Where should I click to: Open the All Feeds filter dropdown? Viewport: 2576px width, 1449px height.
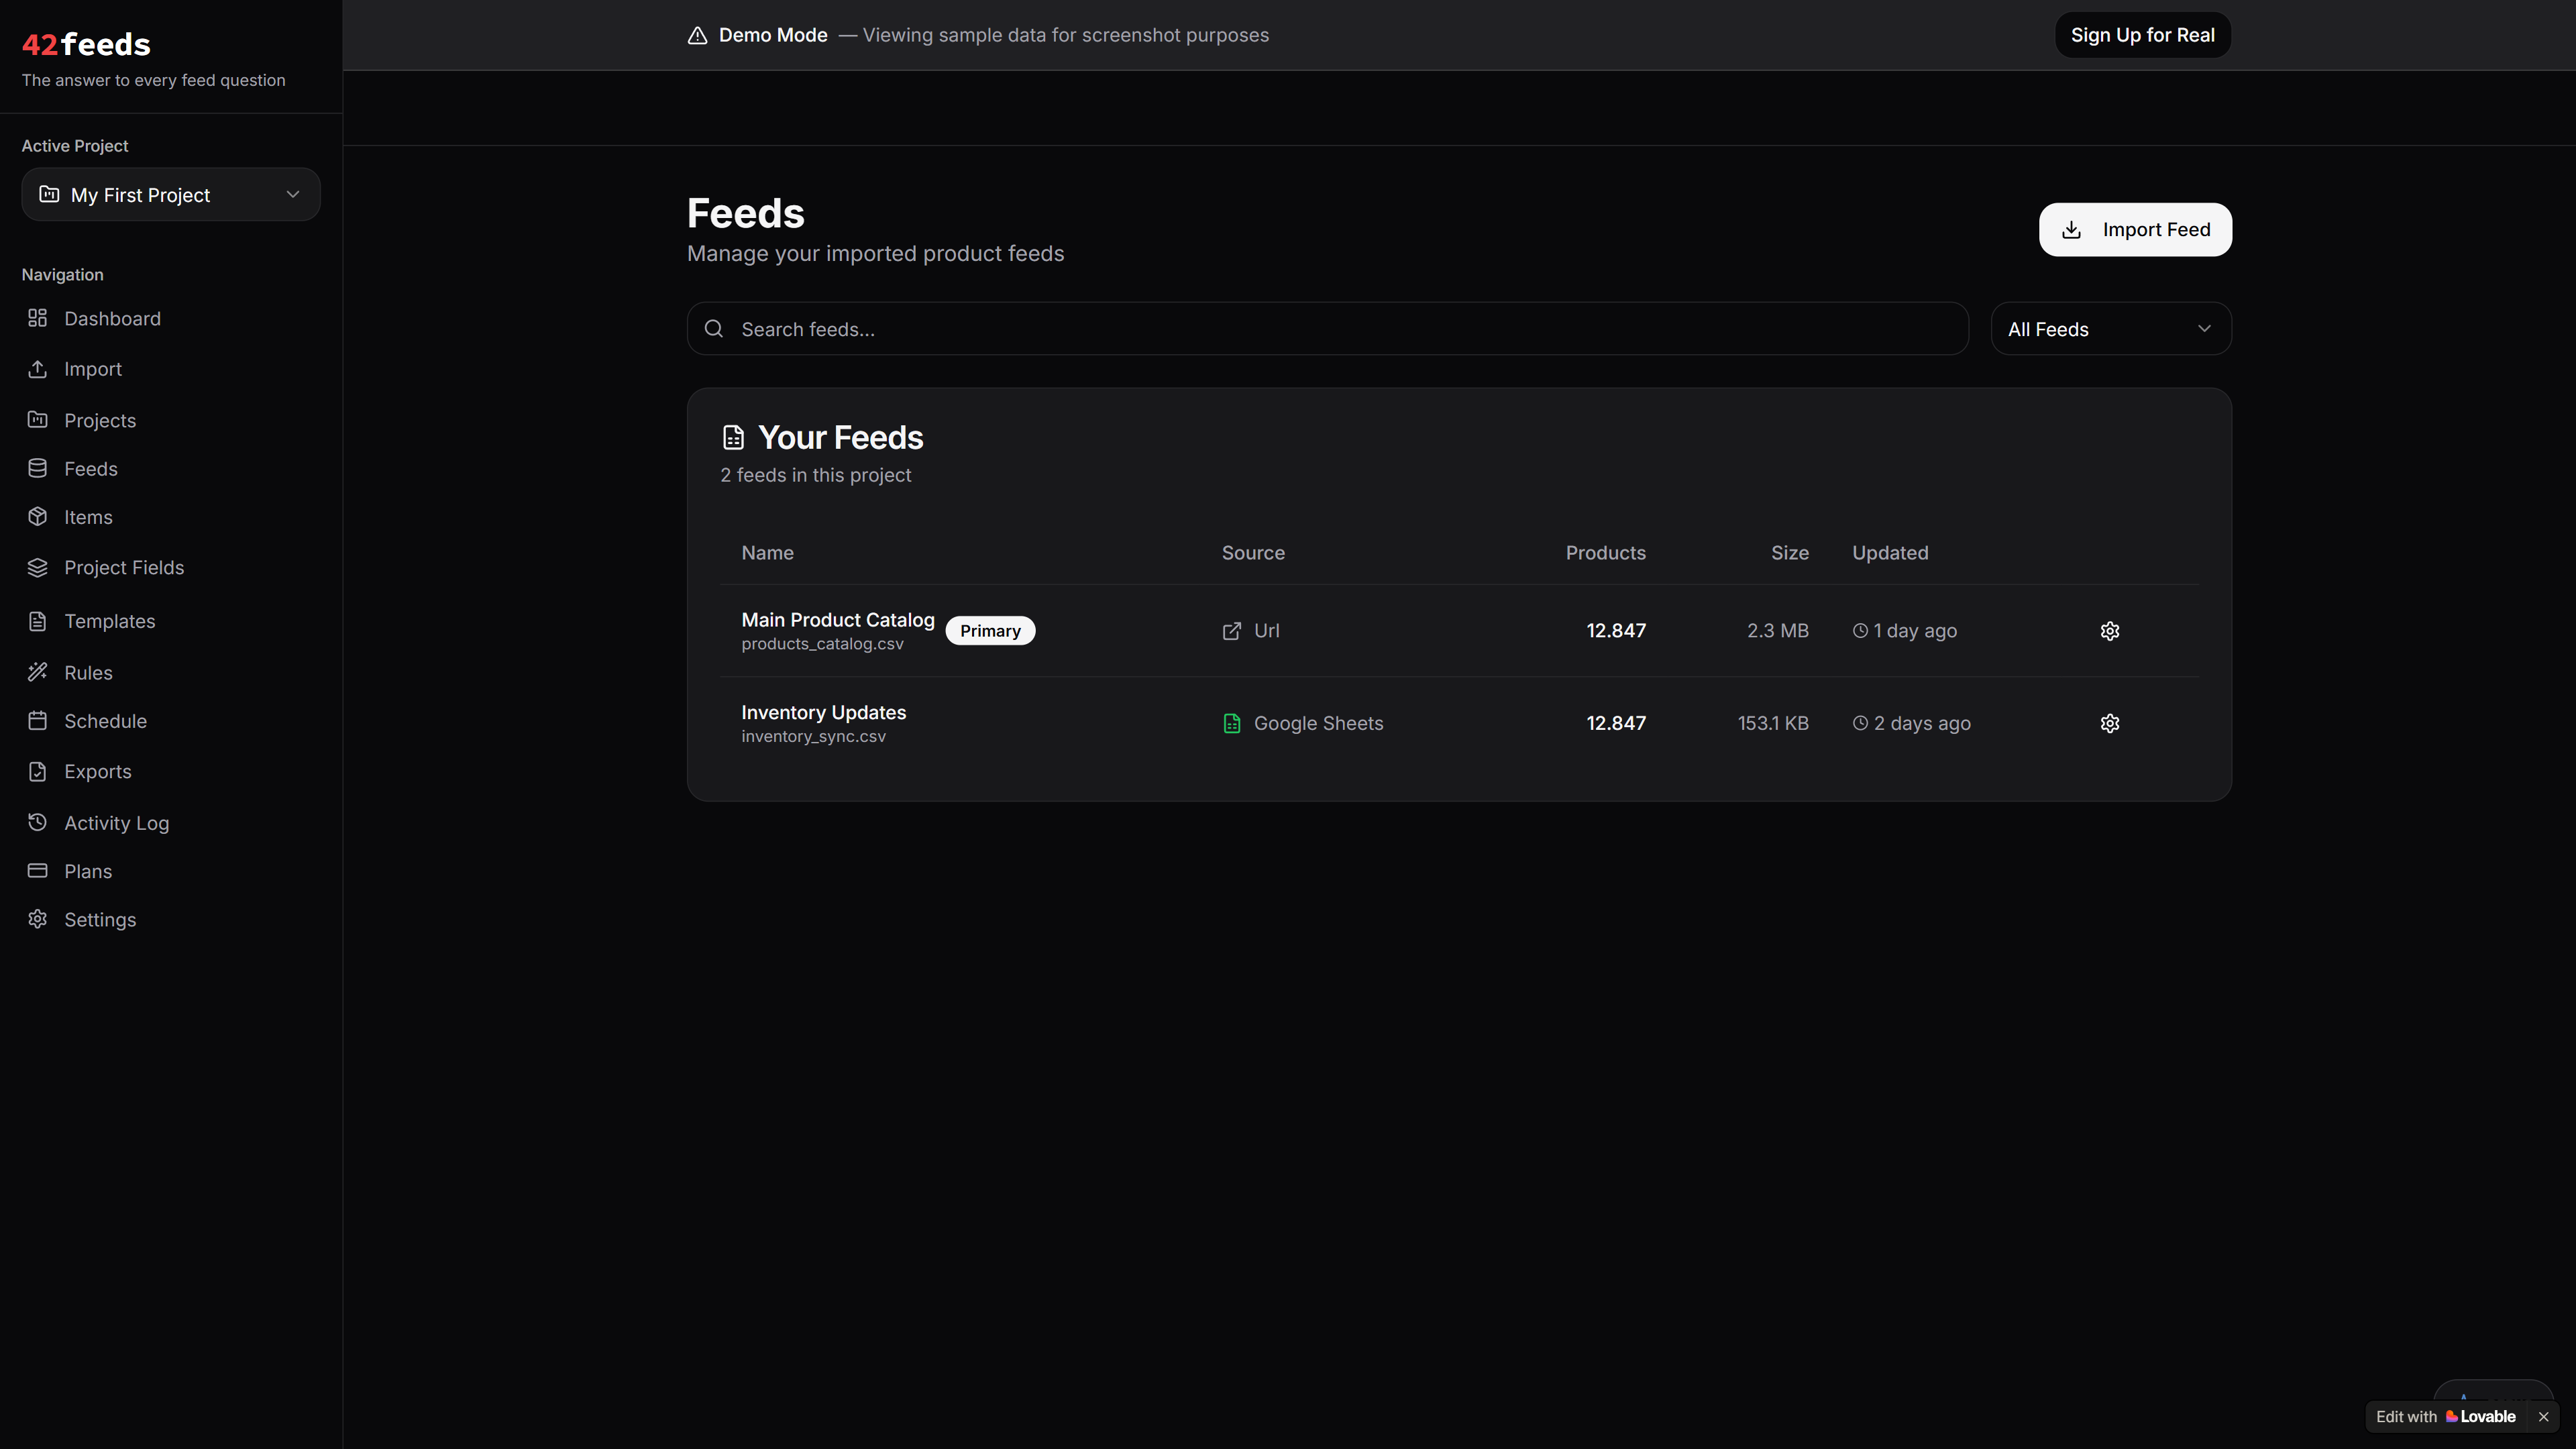click(2110, 328)
